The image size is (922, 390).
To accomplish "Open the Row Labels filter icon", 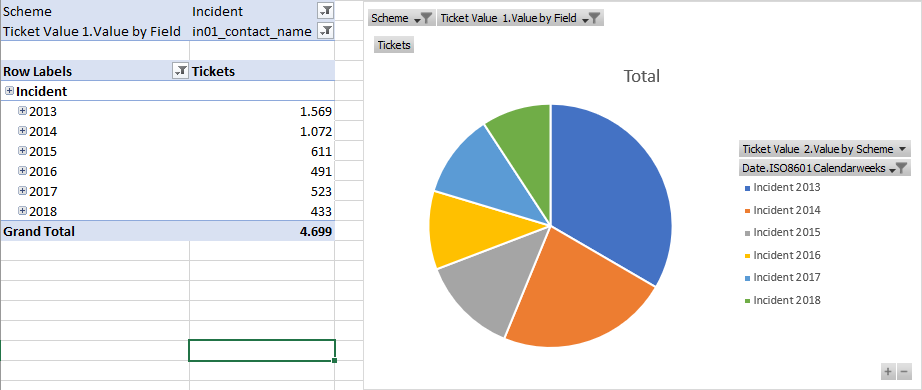I will pos(181,71).
